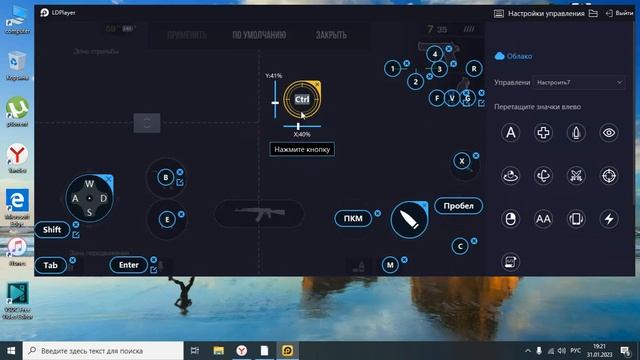Click the Облако cloud link
640x360 pixels.
pos(513,56)
